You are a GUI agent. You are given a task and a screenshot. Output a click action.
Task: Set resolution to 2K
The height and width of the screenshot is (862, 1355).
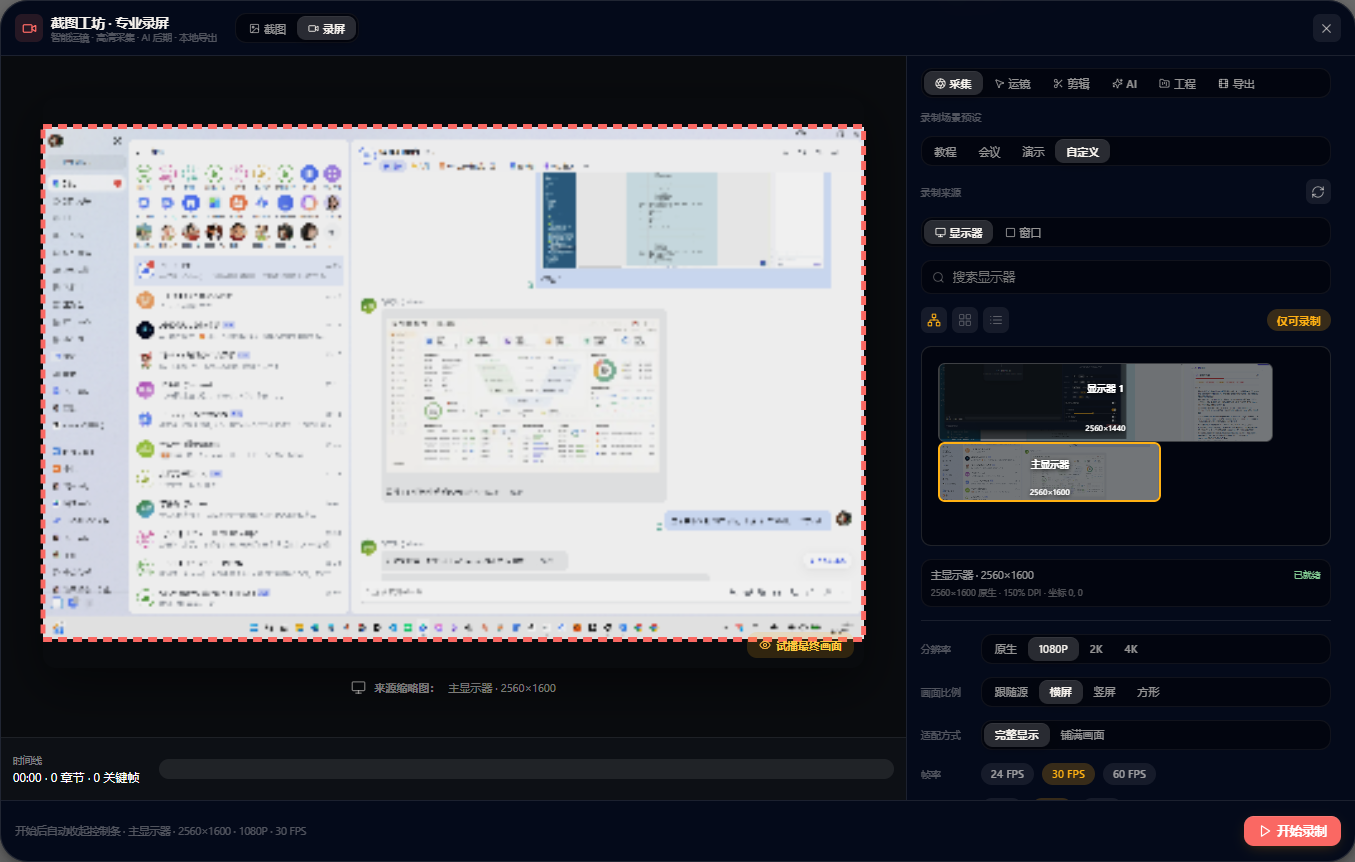(x=1096, y=649)
